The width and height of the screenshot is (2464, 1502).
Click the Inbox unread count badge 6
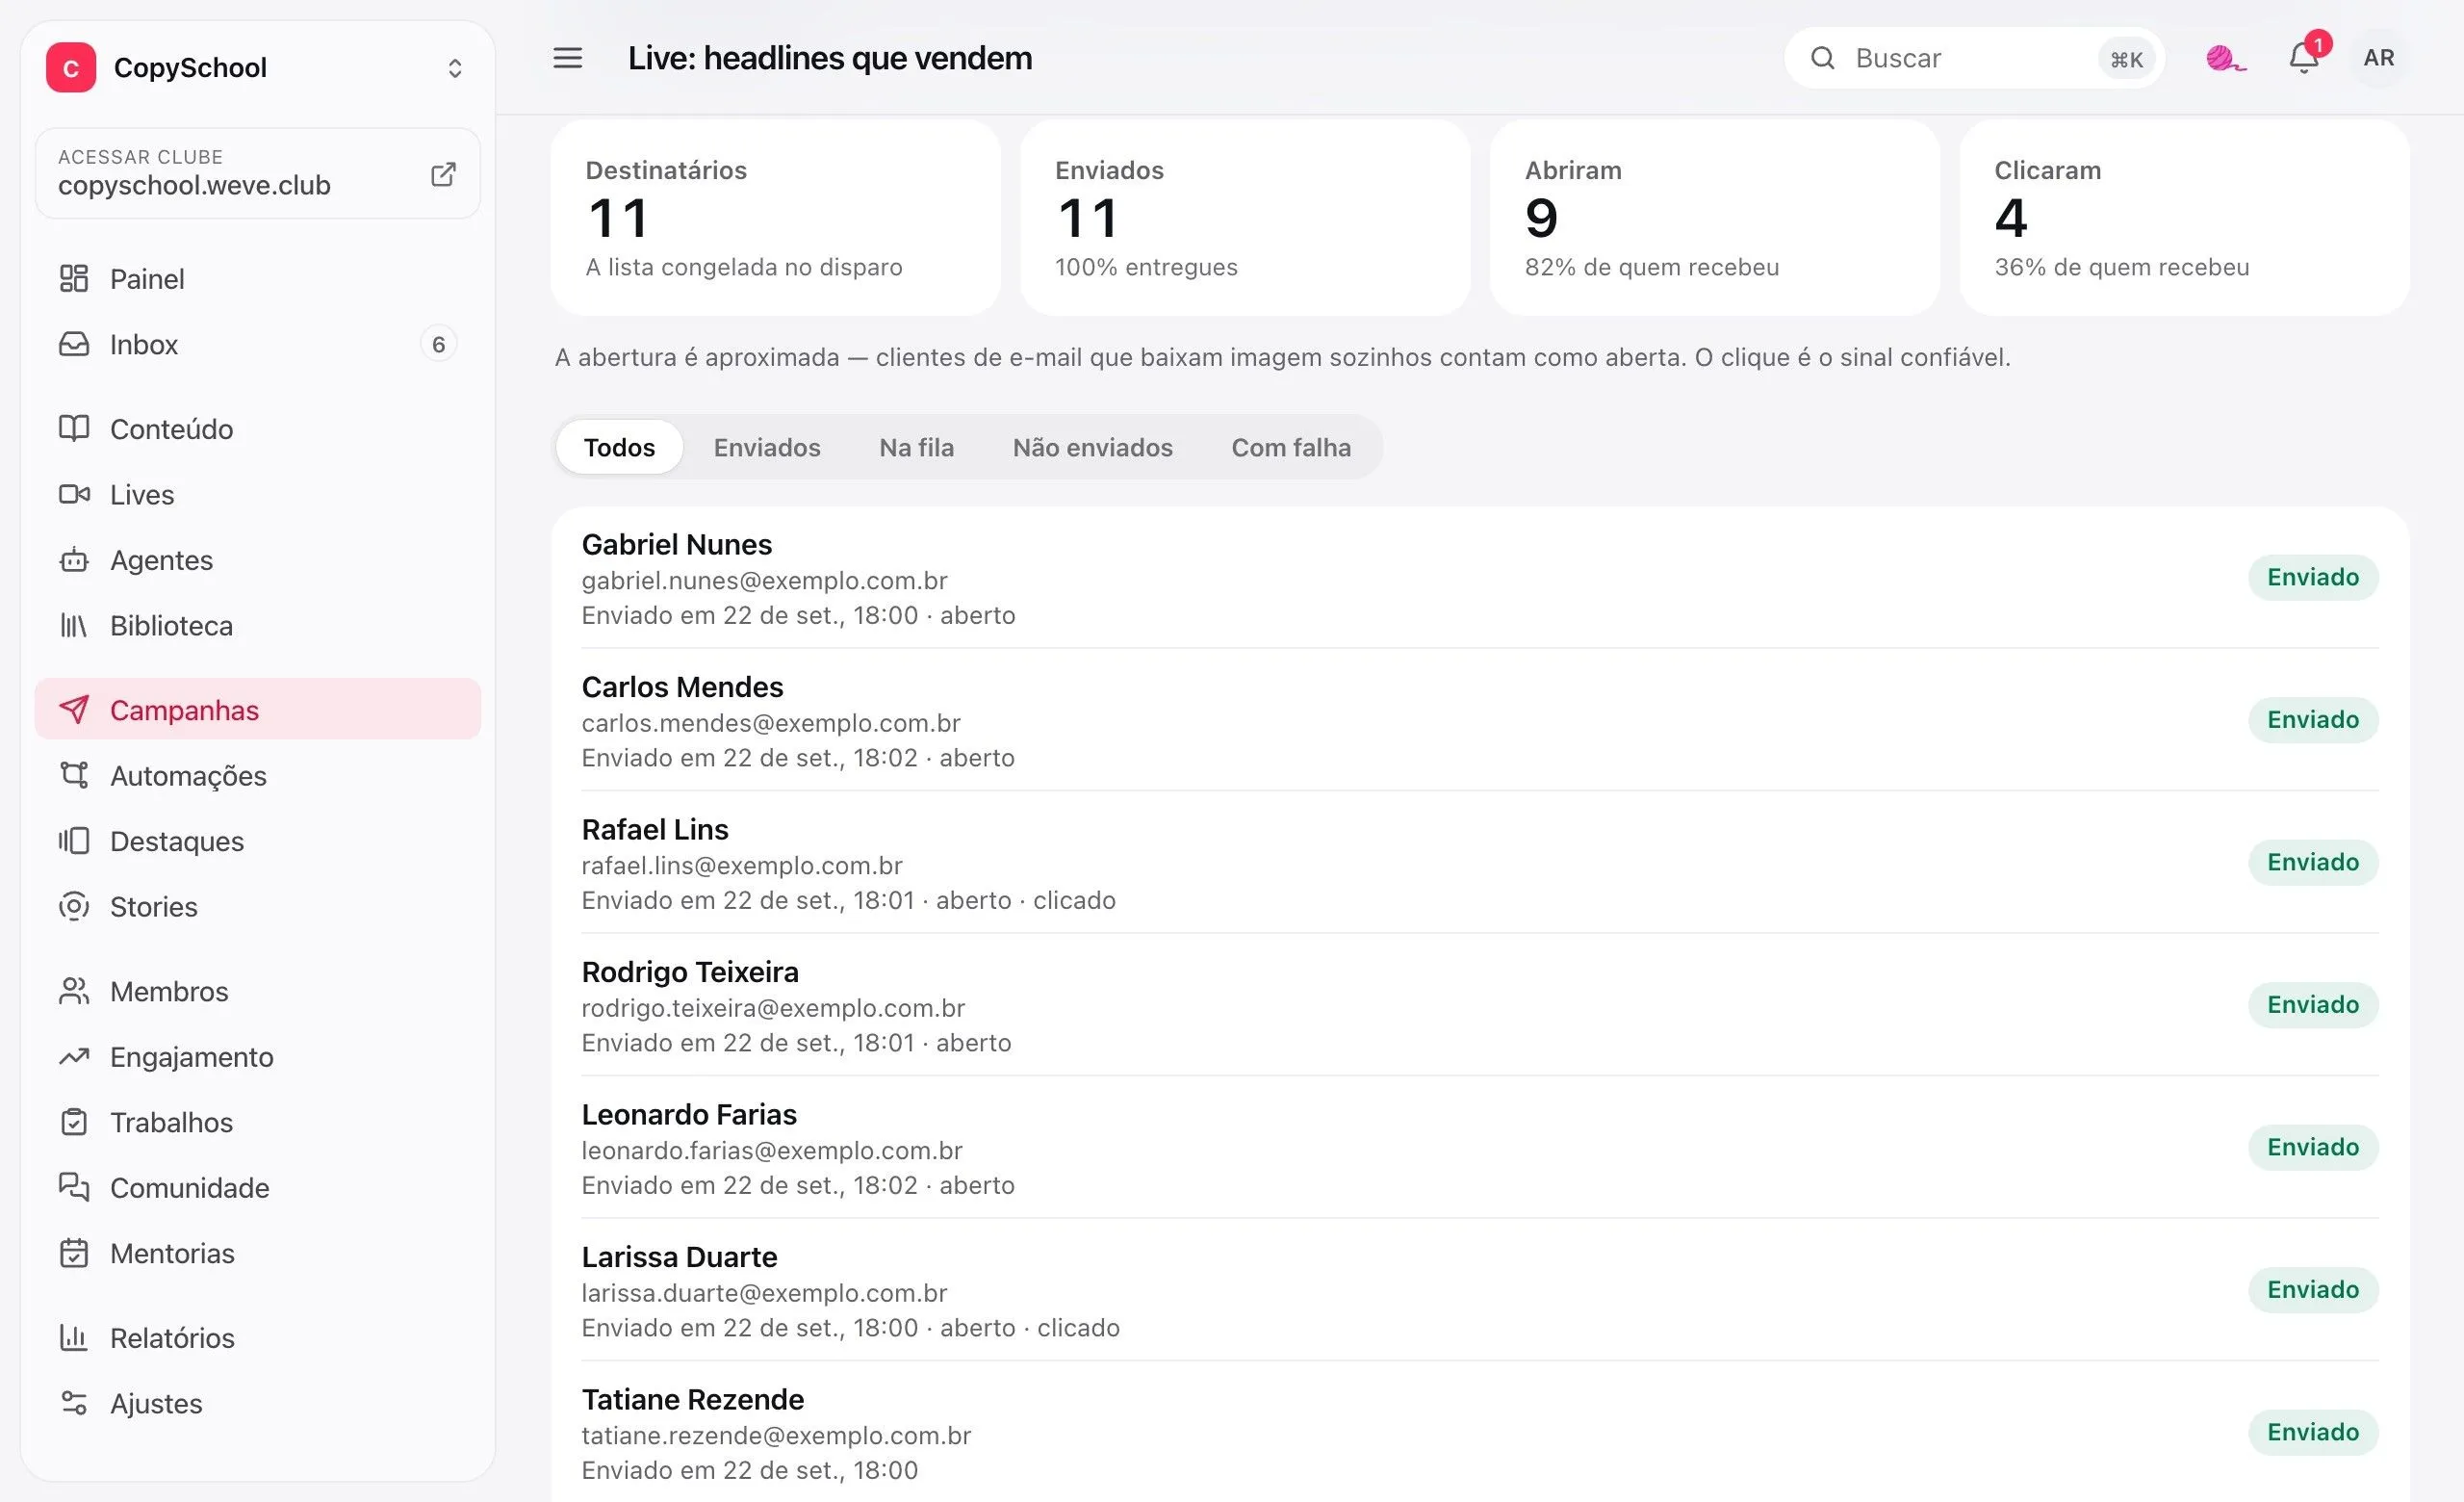point(438,344)
